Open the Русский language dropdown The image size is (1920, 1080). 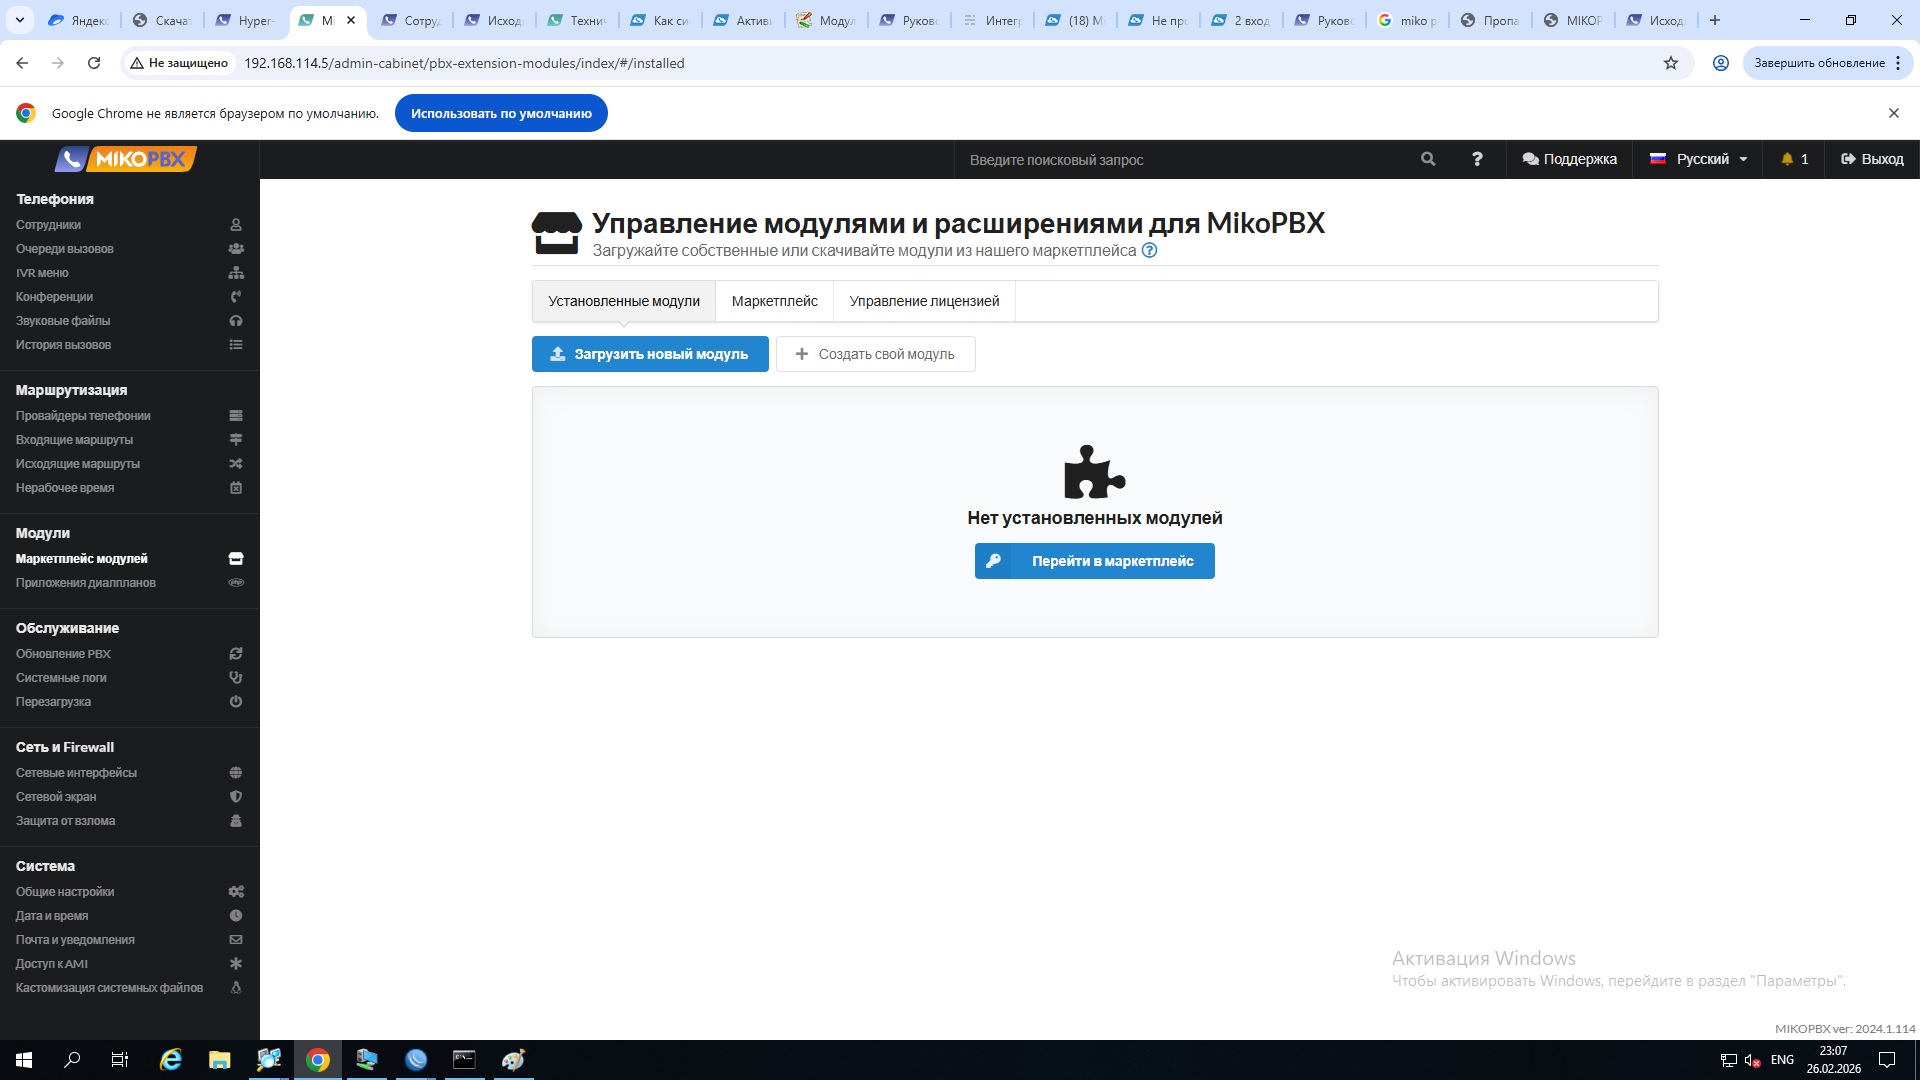[1700, 159]
